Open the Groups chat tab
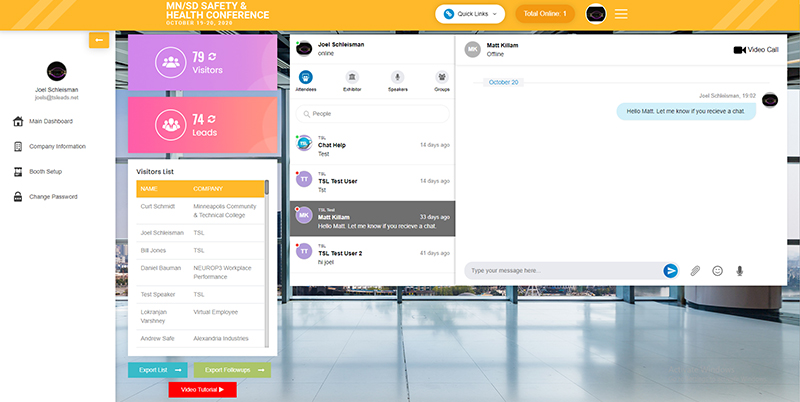This screenshot has height=402, width=800. [441, 81]
